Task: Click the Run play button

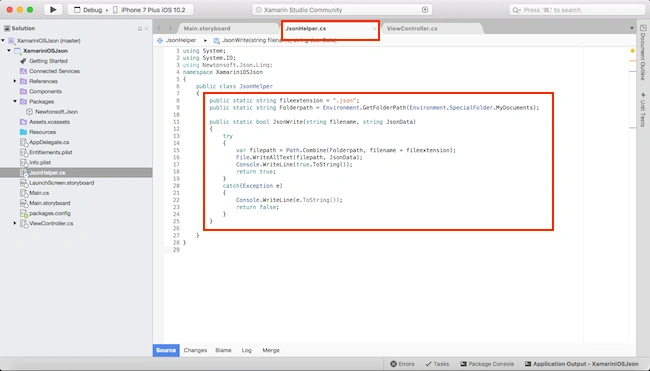Action: pyautogui.click(x=53, y=10)
